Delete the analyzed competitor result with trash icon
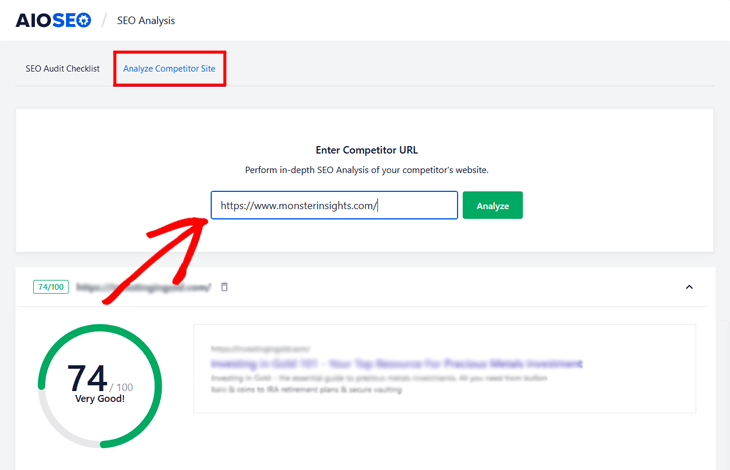The height and width of the screenshot is (470, 730). point(224,287)
